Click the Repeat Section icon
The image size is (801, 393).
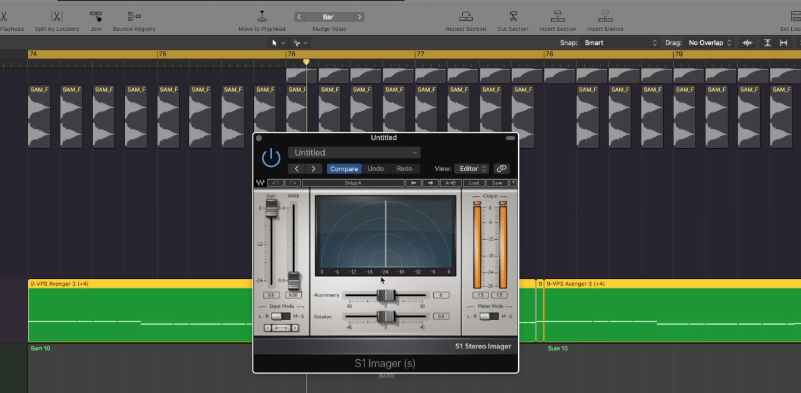[x=465, y=16]
